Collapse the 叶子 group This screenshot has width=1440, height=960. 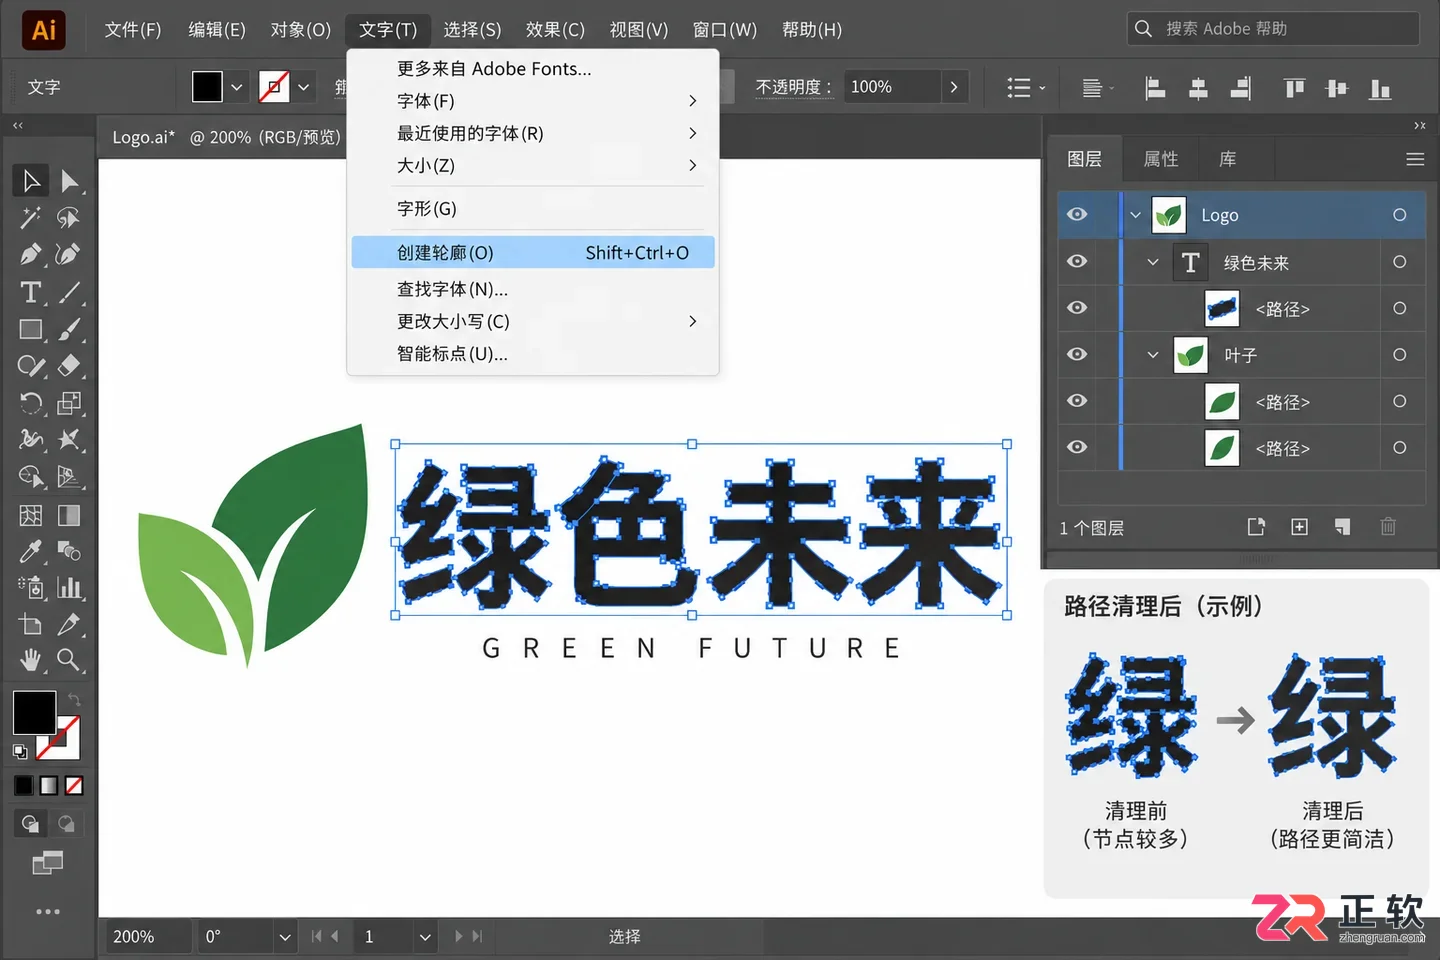tap(1153, 355)
